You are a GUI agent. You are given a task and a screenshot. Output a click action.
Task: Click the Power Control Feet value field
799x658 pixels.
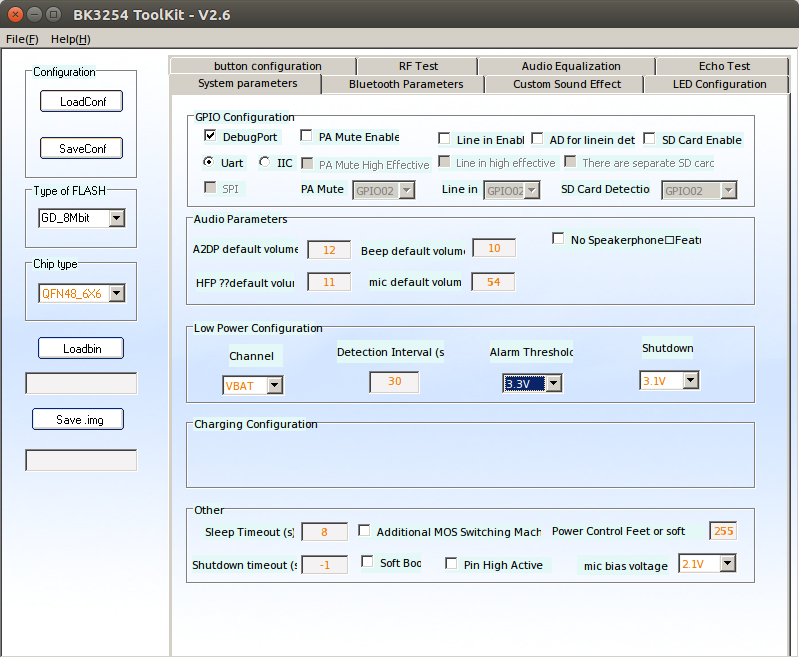[x=723, y=531]
